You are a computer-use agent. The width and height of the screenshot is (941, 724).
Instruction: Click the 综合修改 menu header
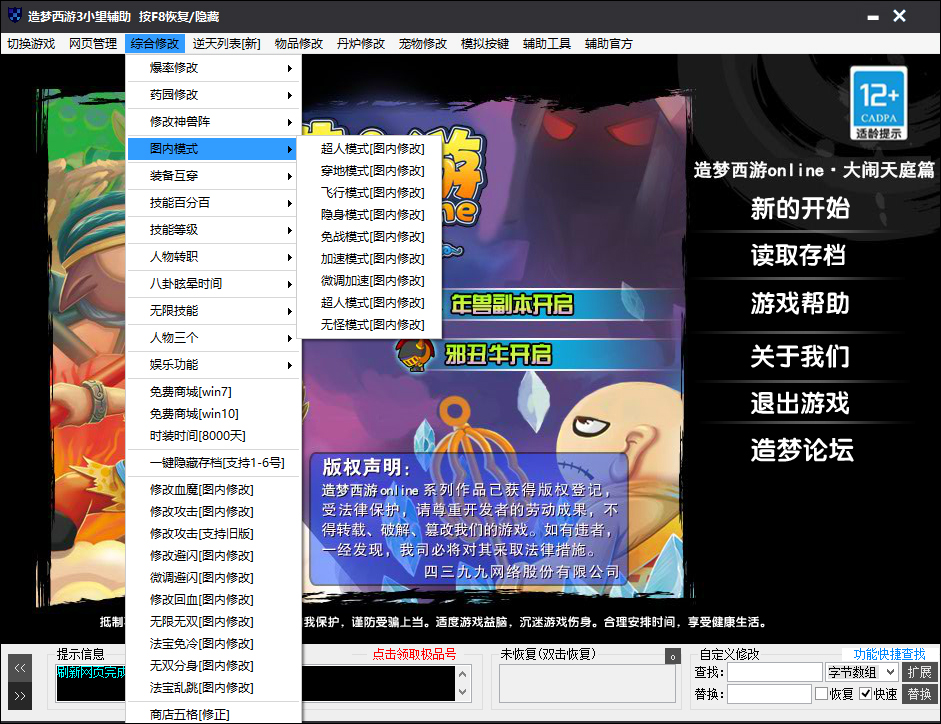pos(155,44)
